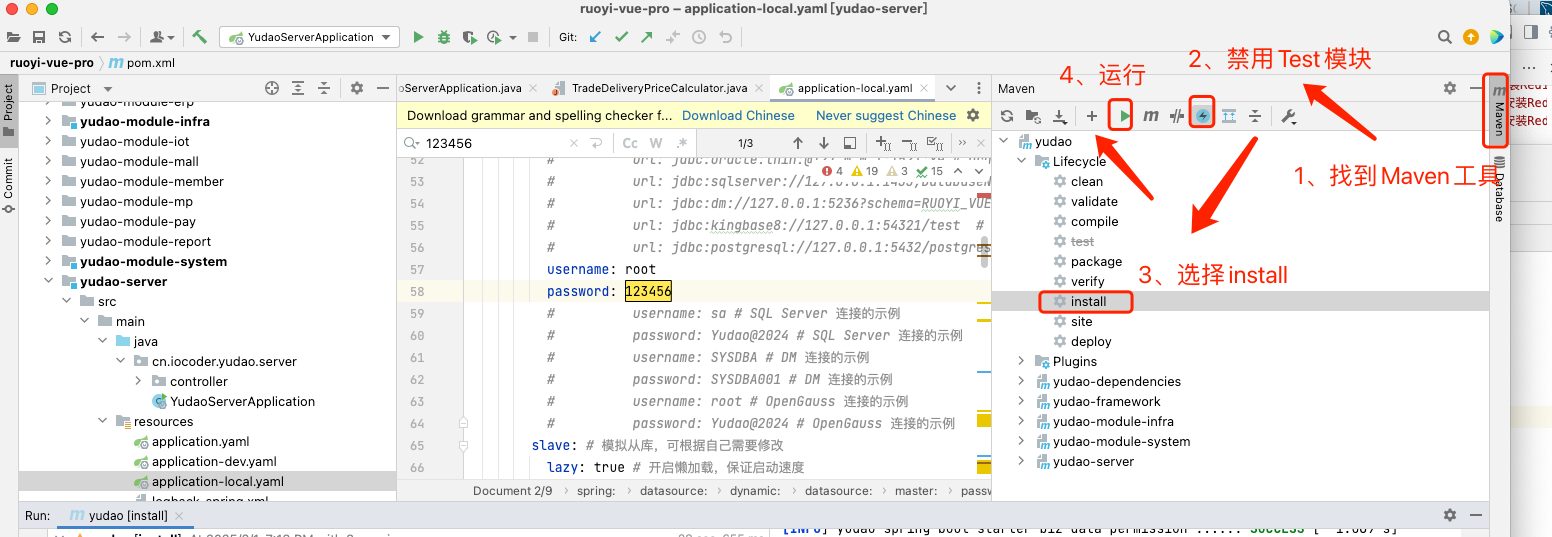
Task: Click Maven download sources icon
Action: tap(1058, 116)
